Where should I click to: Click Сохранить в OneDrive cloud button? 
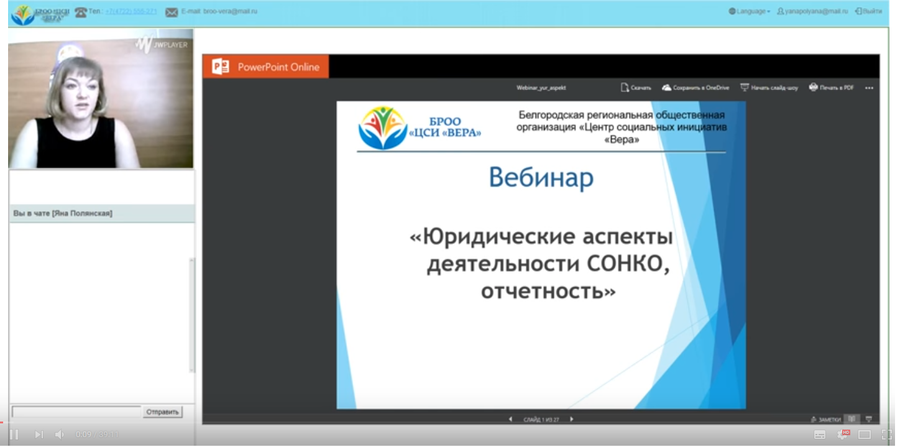pyautogui.click(x=695, y=88)
